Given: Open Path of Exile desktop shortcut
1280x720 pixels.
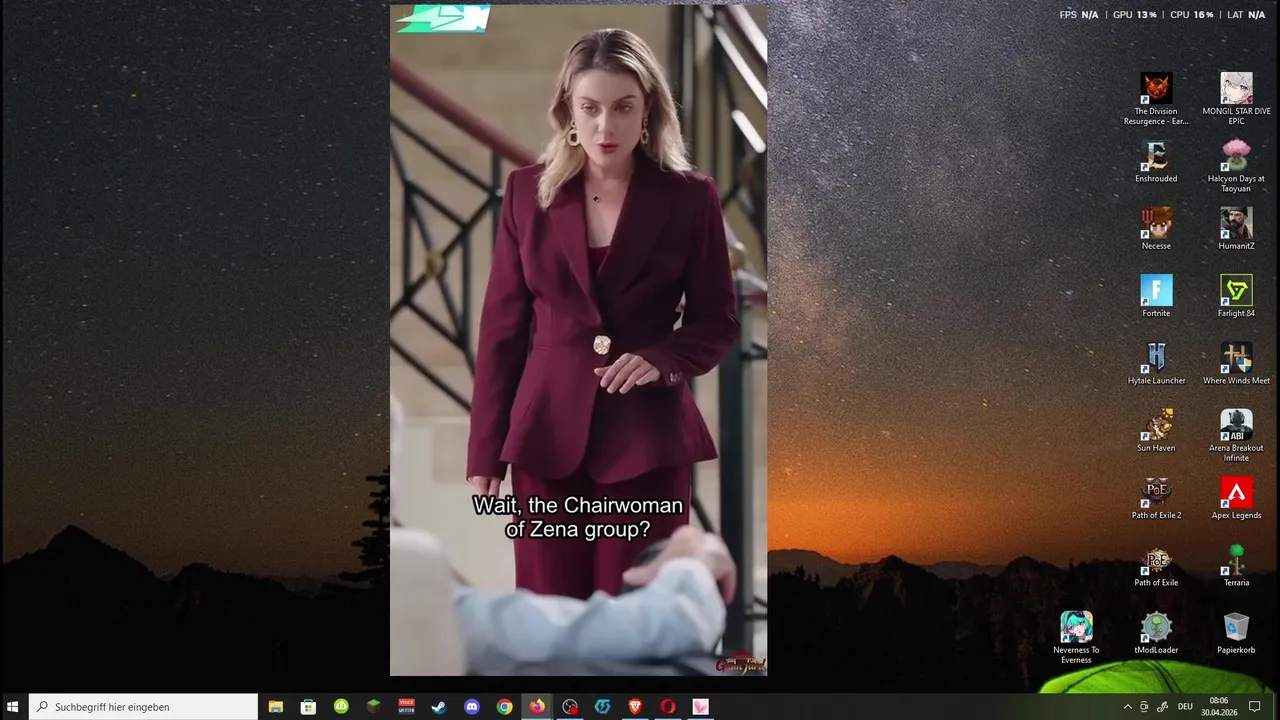Looking at the screenshot, I should click(1156, 565).
